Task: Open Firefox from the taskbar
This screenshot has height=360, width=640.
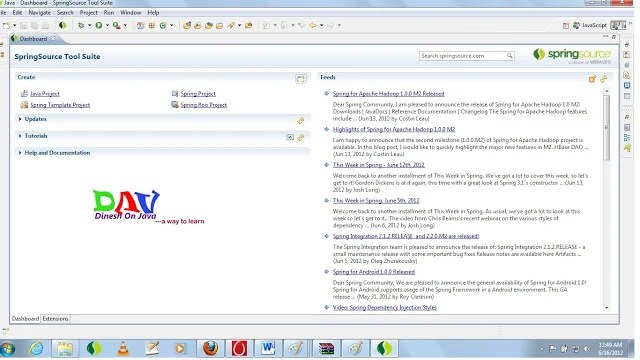Action: (x=211, y=349)
